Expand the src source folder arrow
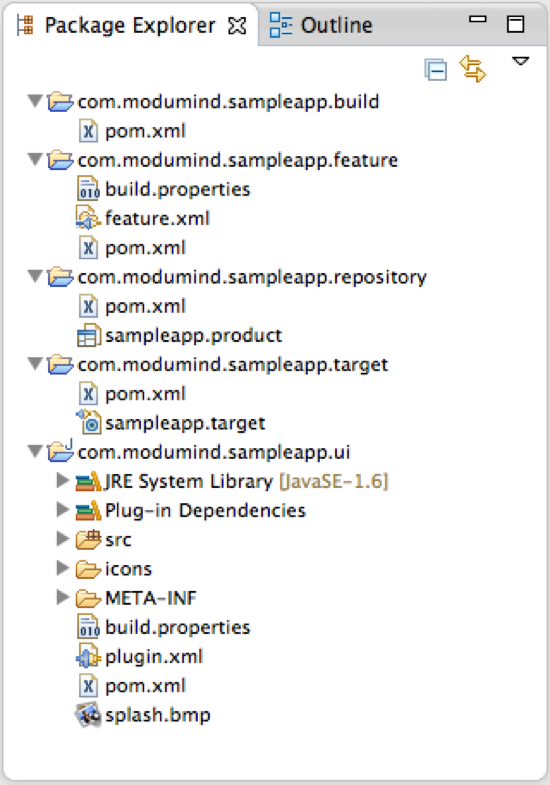This screenshot has height=785, width=550. 63,539
